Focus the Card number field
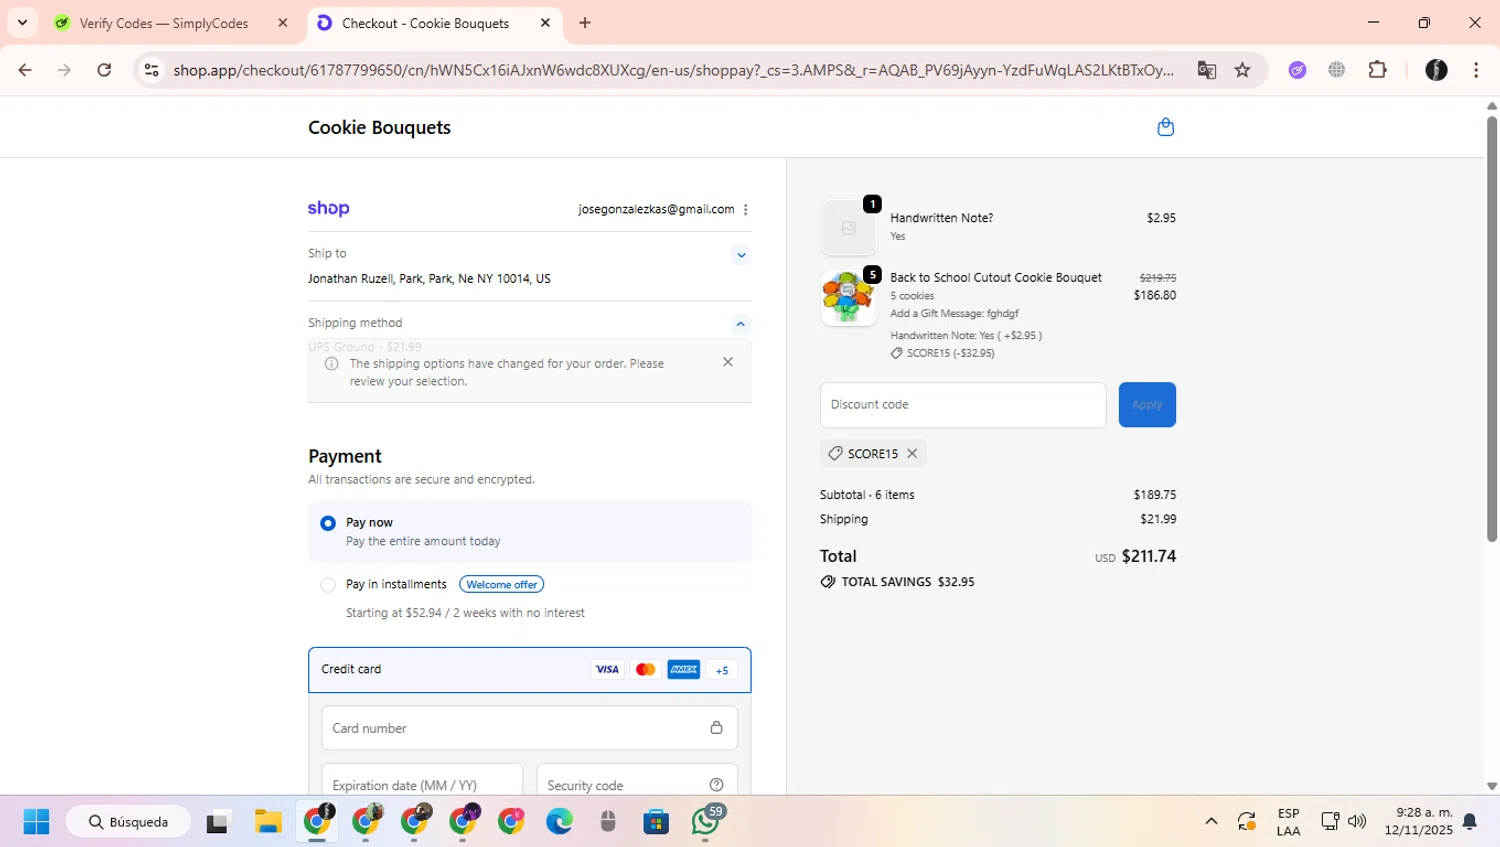The width and height of the screenshot is (1500, 847). [530, 728]
